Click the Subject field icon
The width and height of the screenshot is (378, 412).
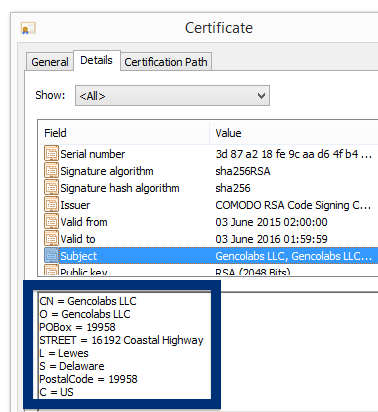[x=51, y=256]
